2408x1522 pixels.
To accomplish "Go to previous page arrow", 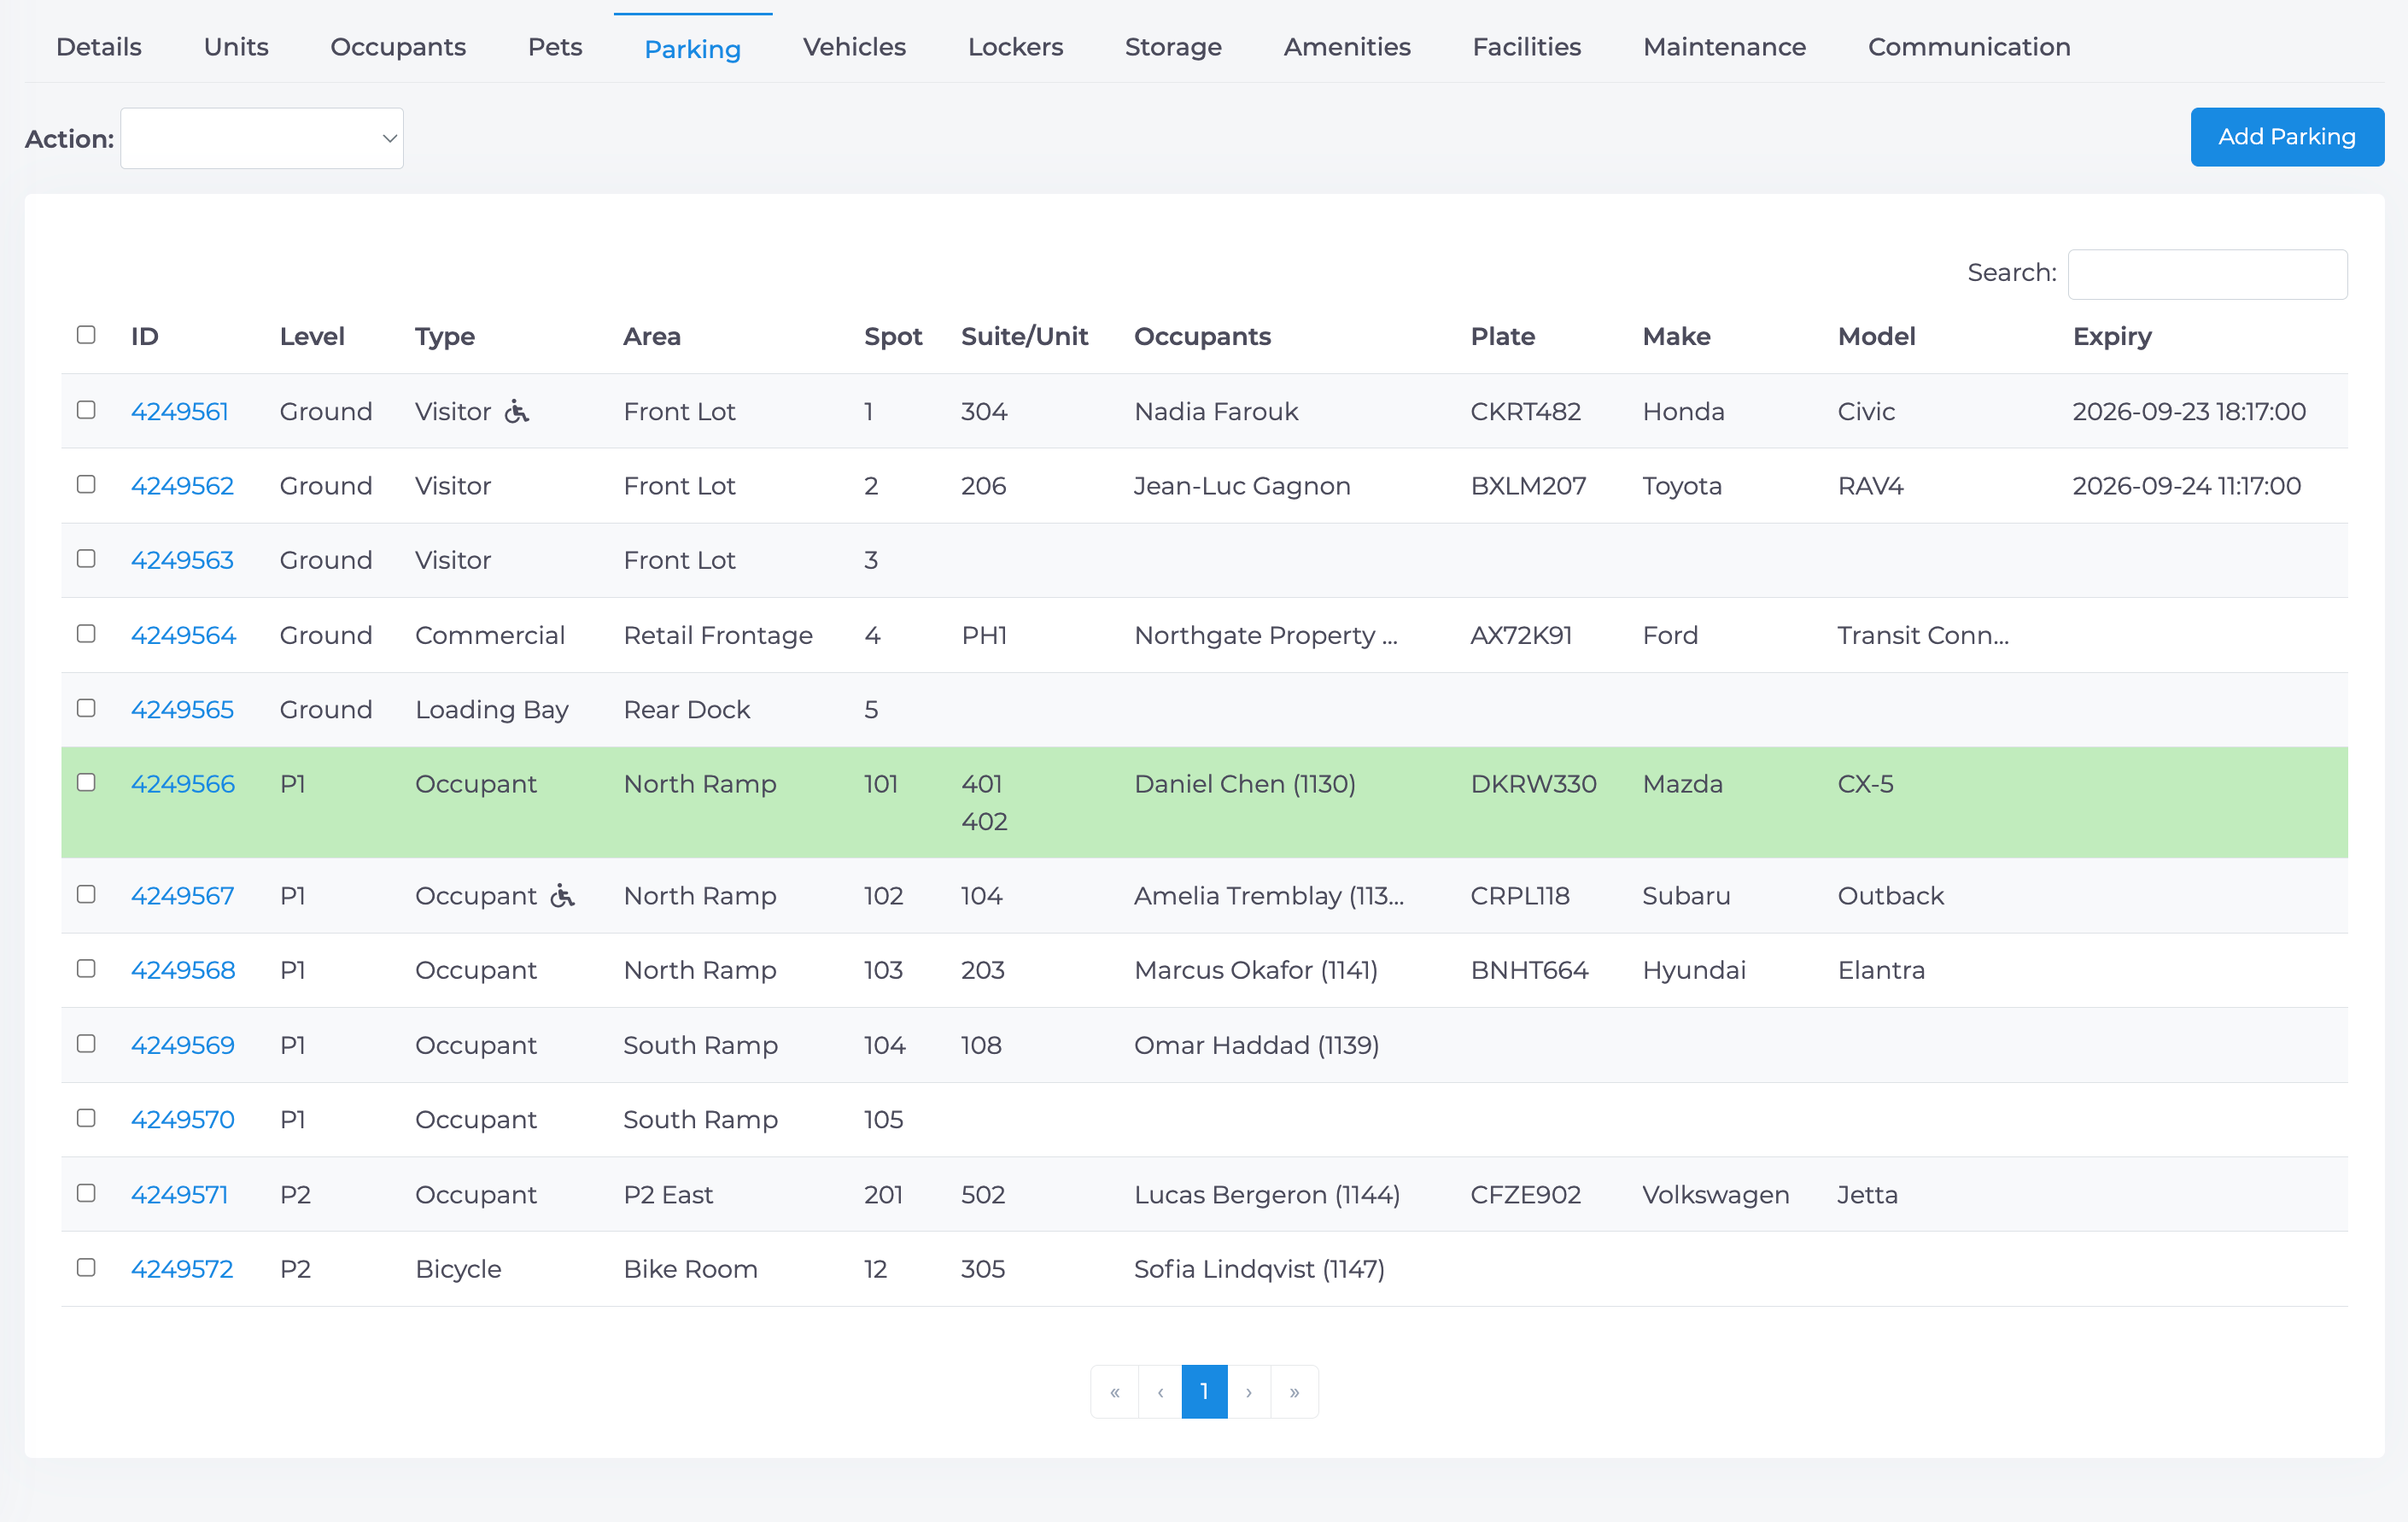I will pyautogui.click(x=1160, y=1391).
